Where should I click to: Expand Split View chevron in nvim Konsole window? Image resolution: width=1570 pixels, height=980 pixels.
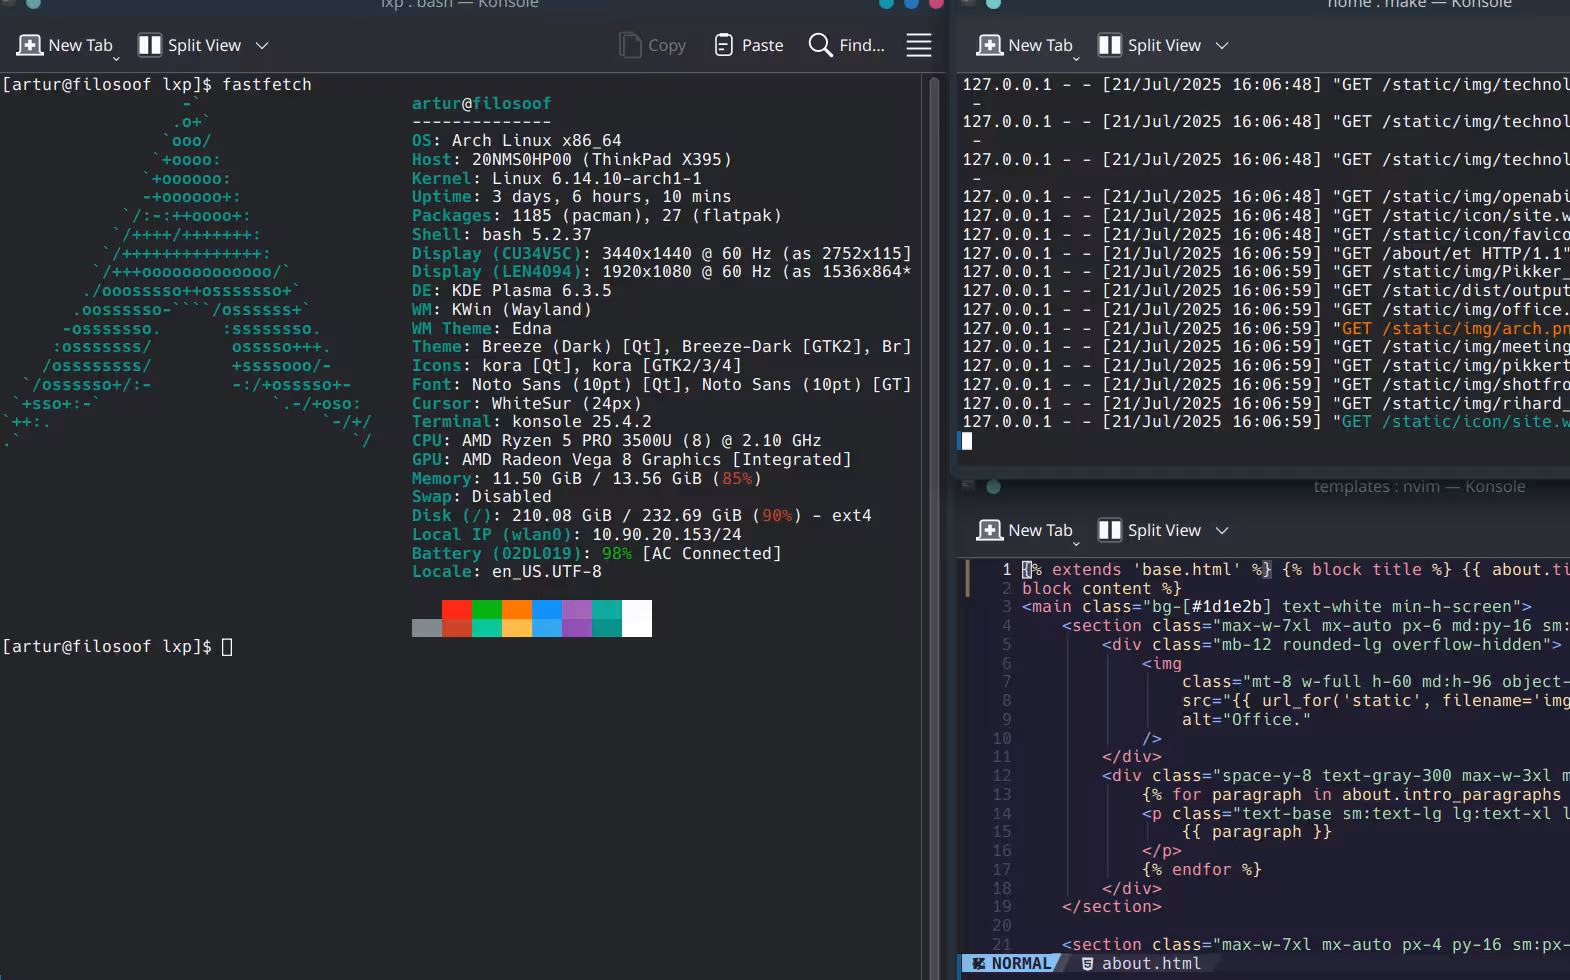coord(1222,530)
